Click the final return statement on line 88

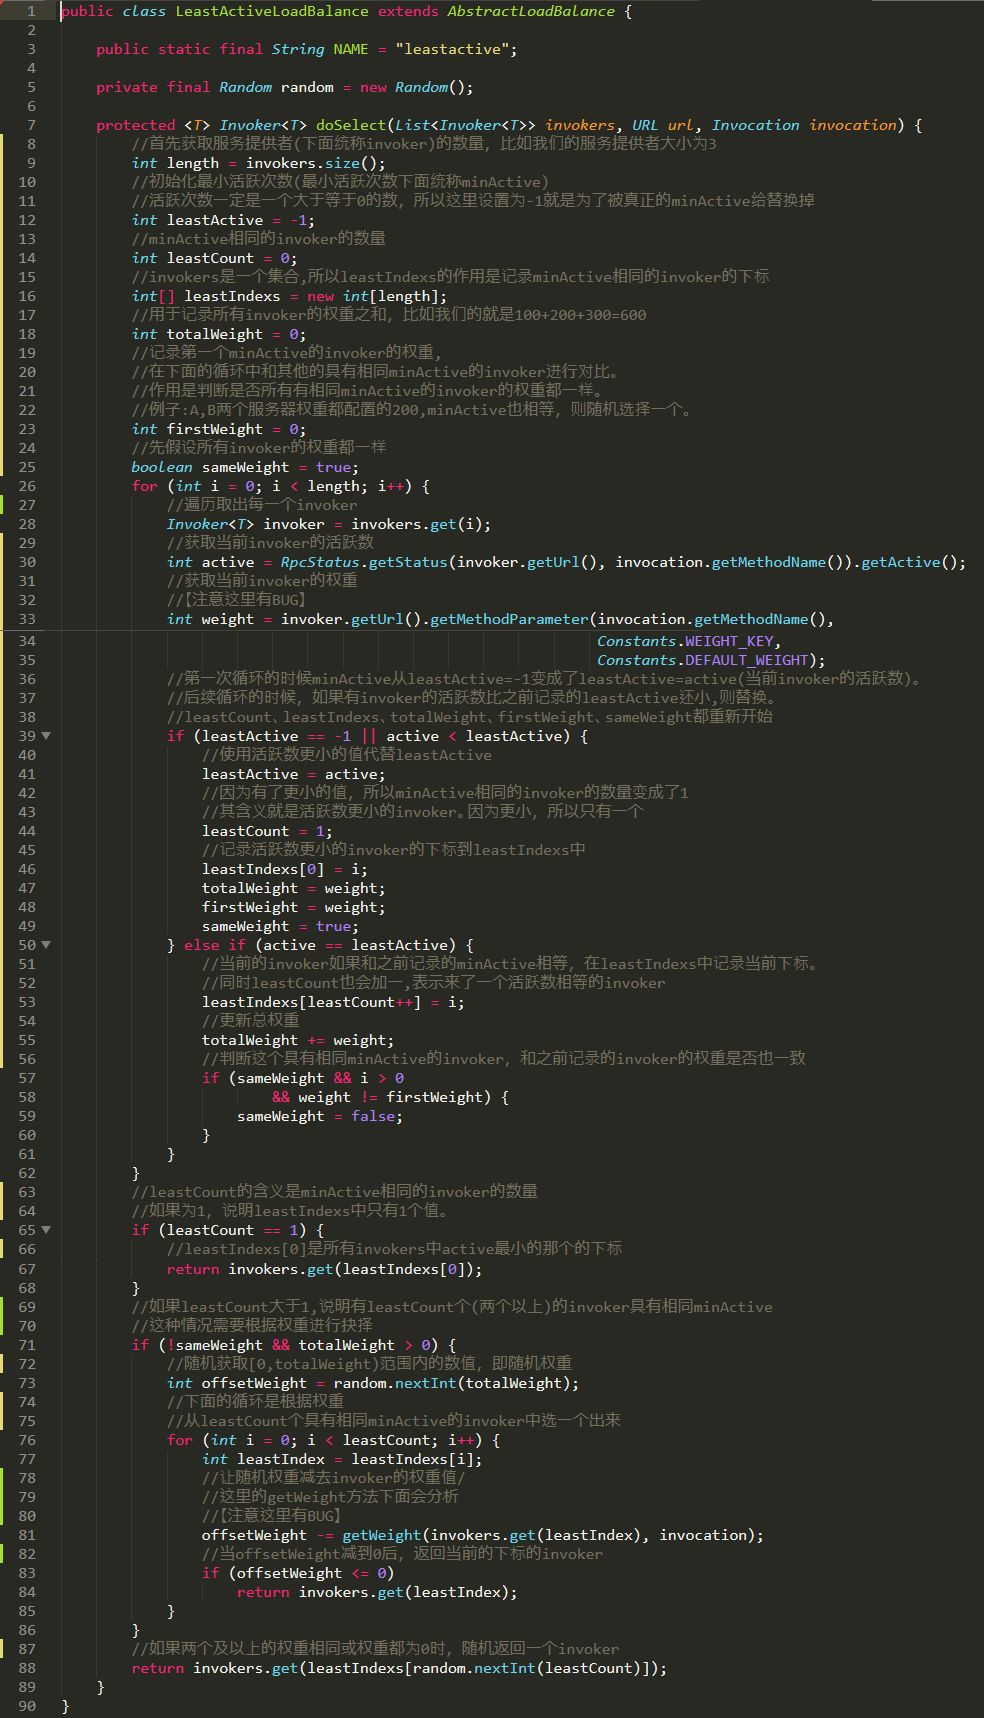coord(398,1668)
